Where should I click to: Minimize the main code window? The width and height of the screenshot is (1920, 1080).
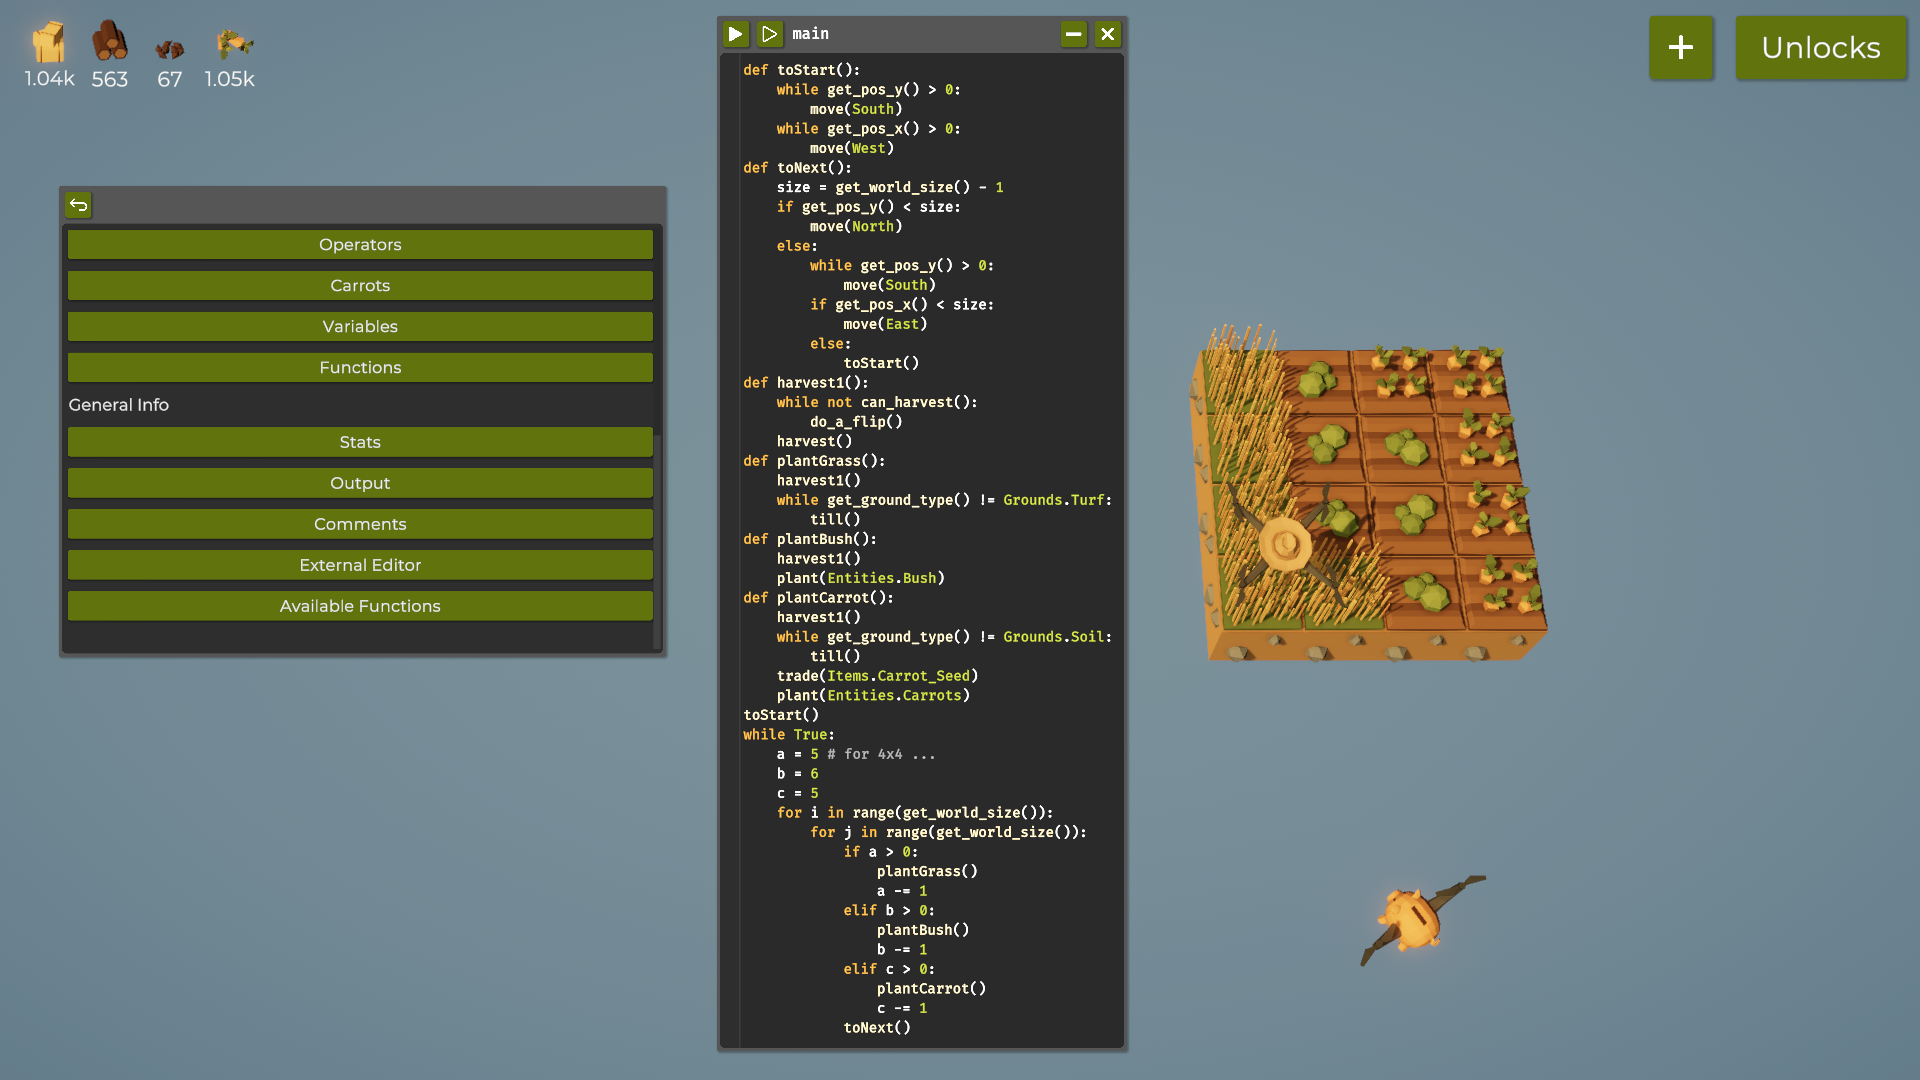[1073, 34]
